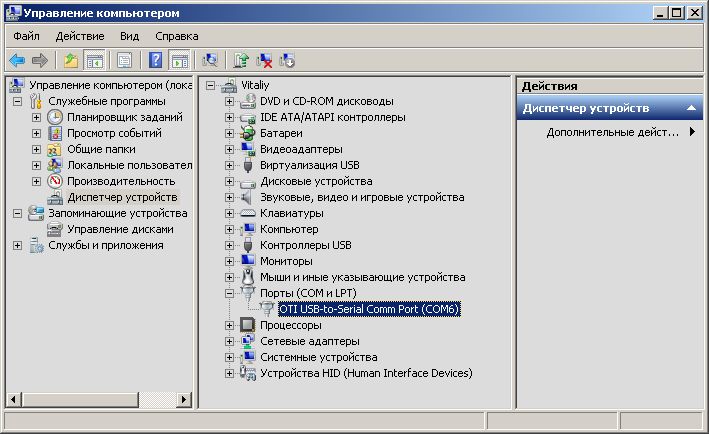Image resolution: width=709 pixels, height=434 pixels.
Task: Click the Клавиатуры keyboard icon
Action: tap(248, 213)
